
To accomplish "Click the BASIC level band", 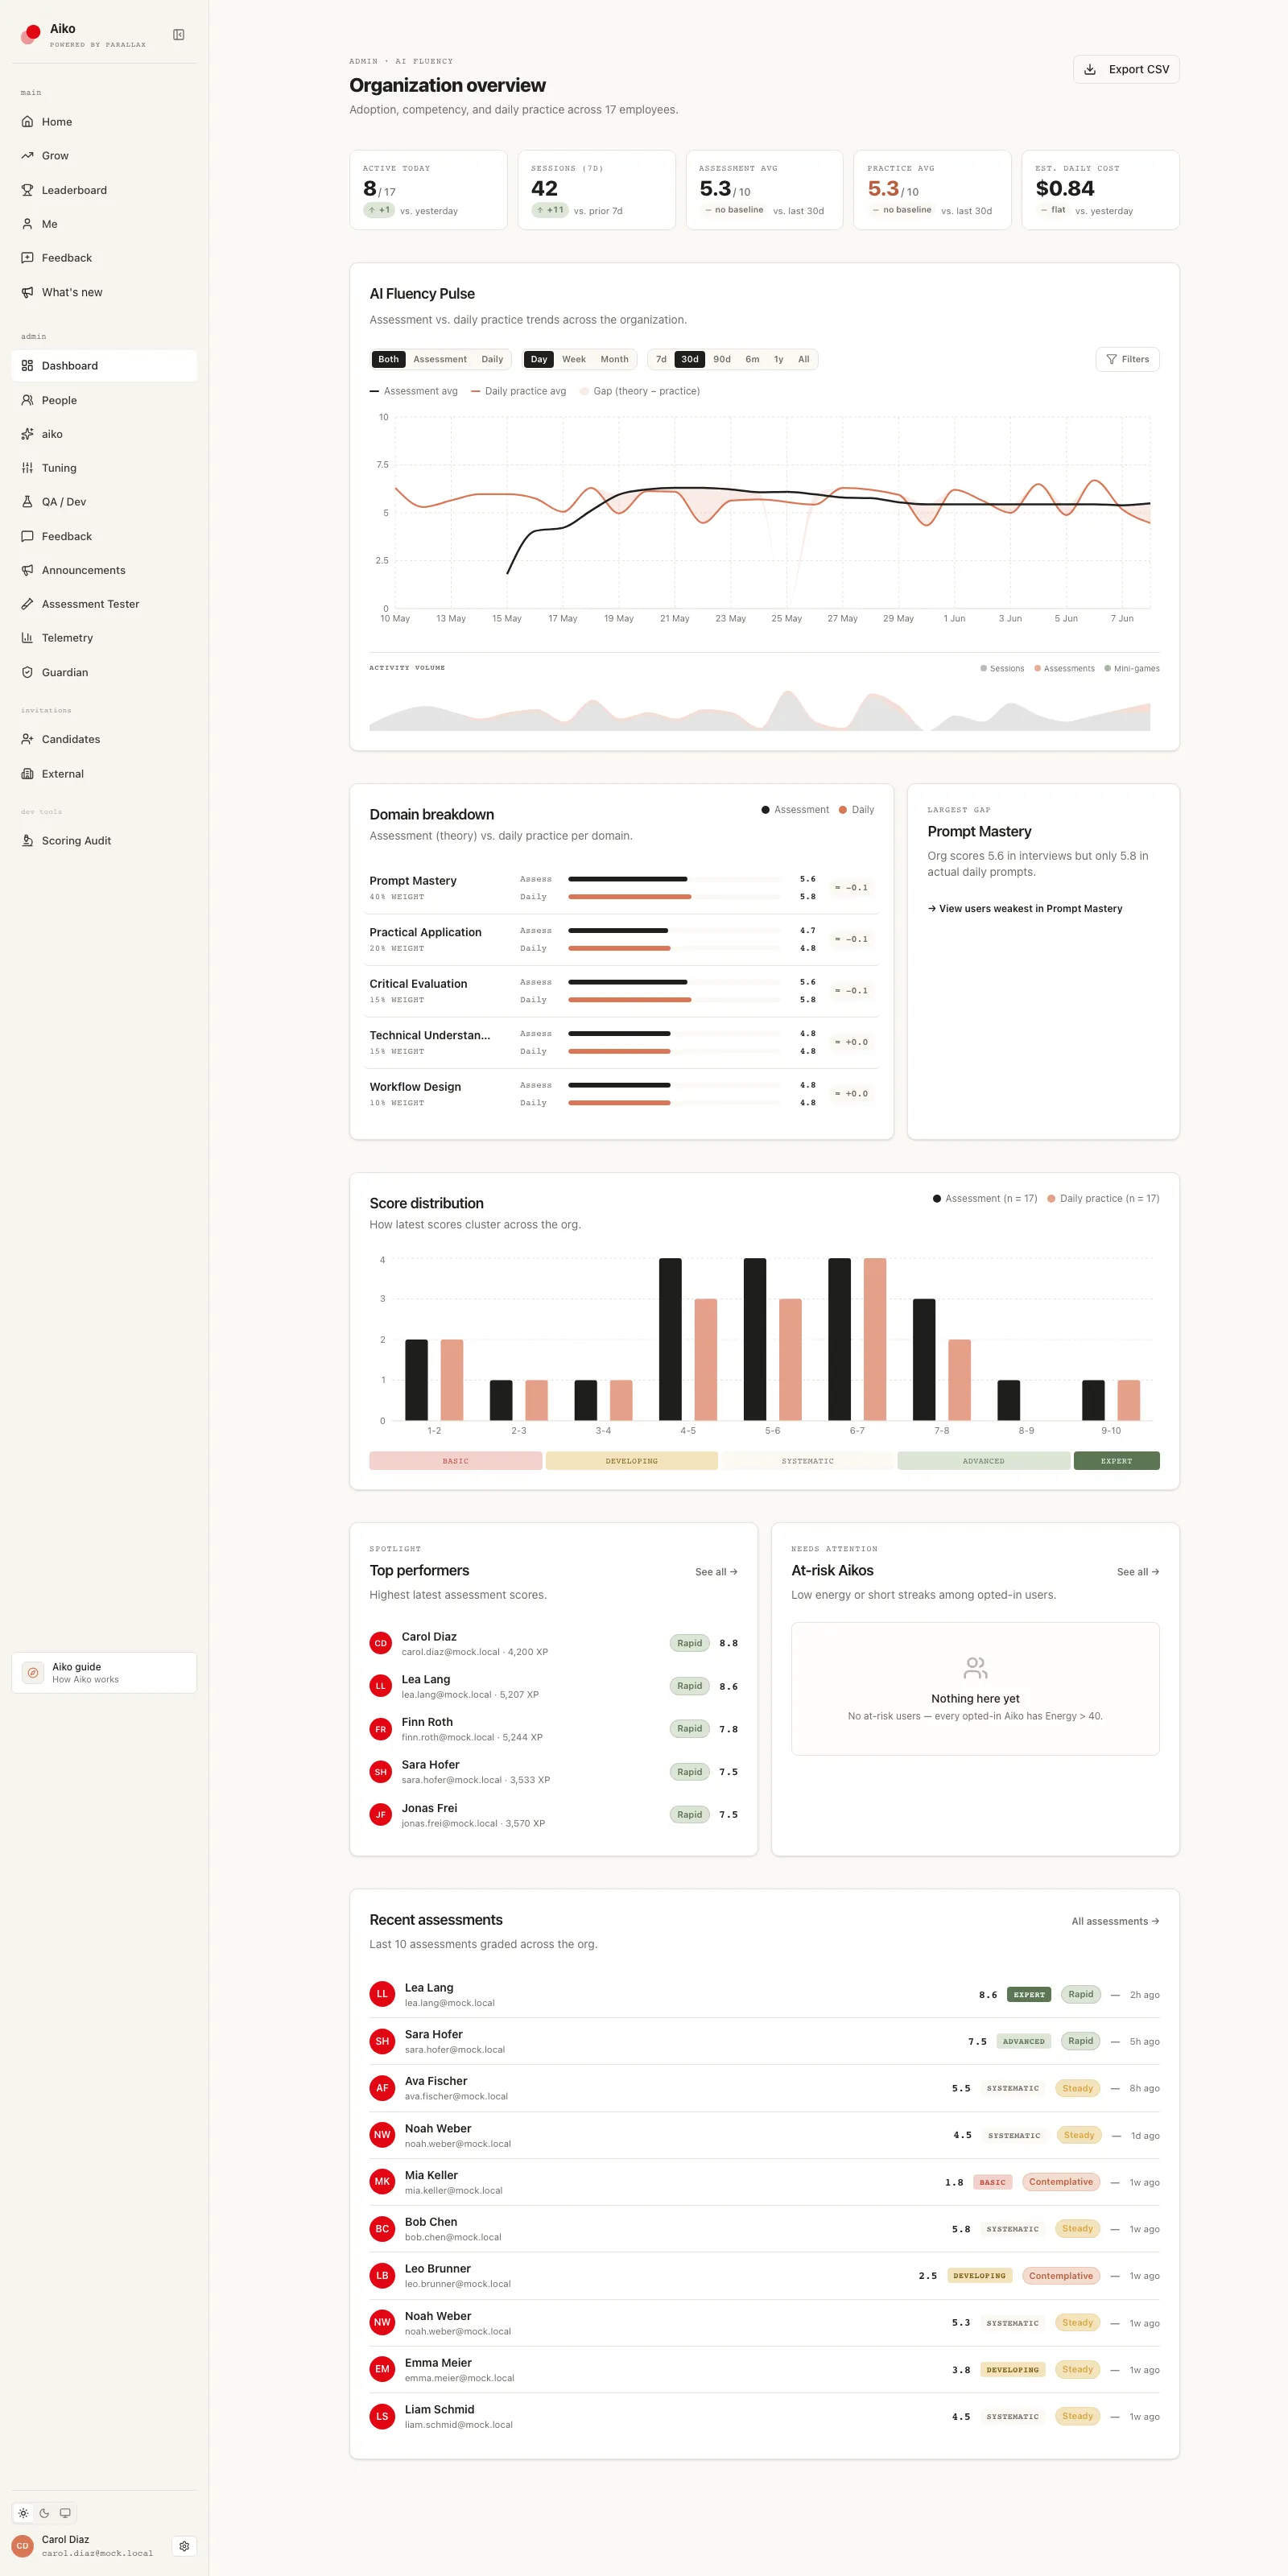I will point(456,1461).
